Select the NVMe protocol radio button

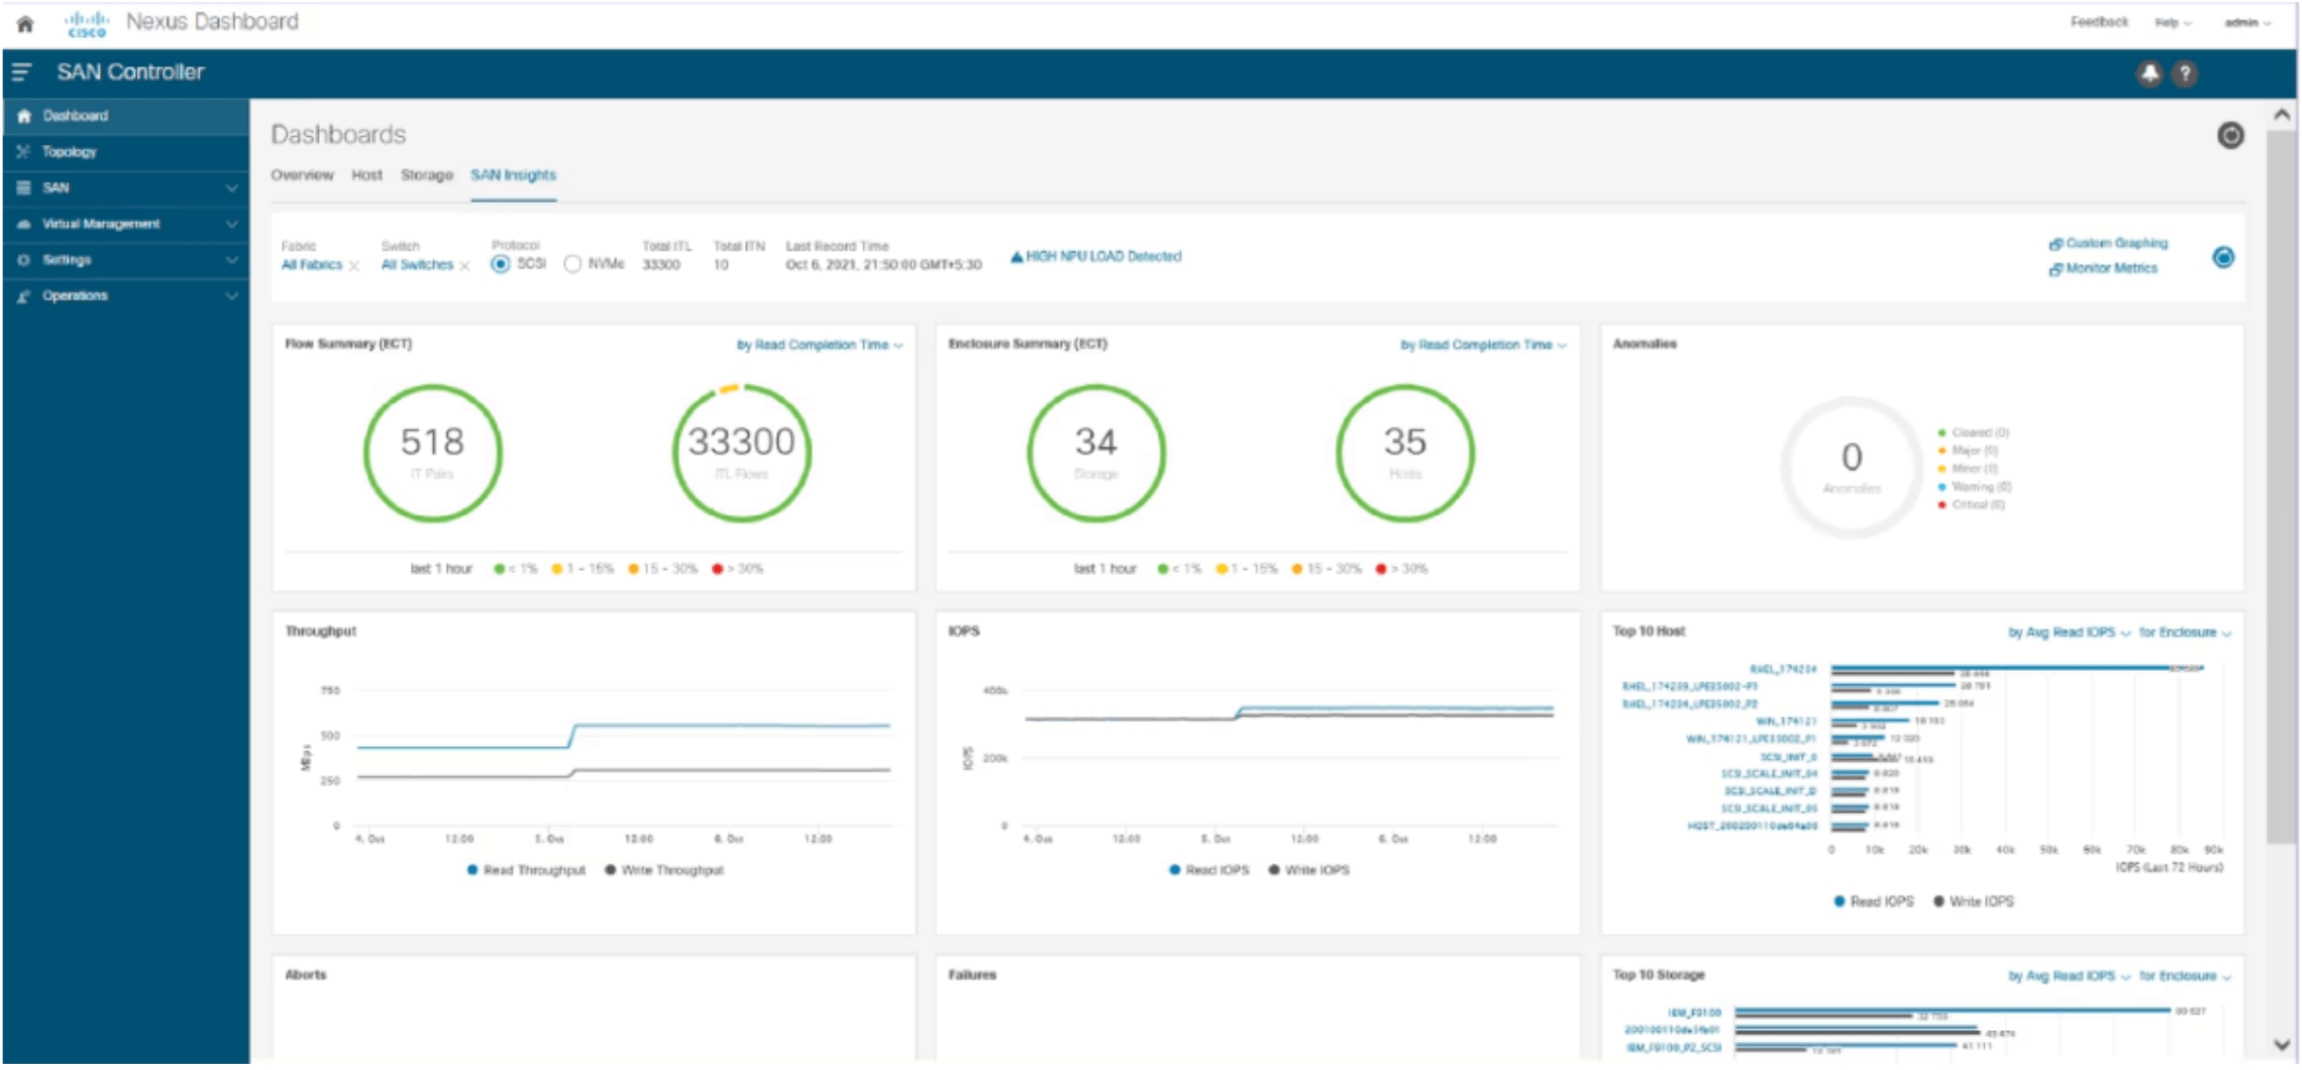click(x=572, y=264)
